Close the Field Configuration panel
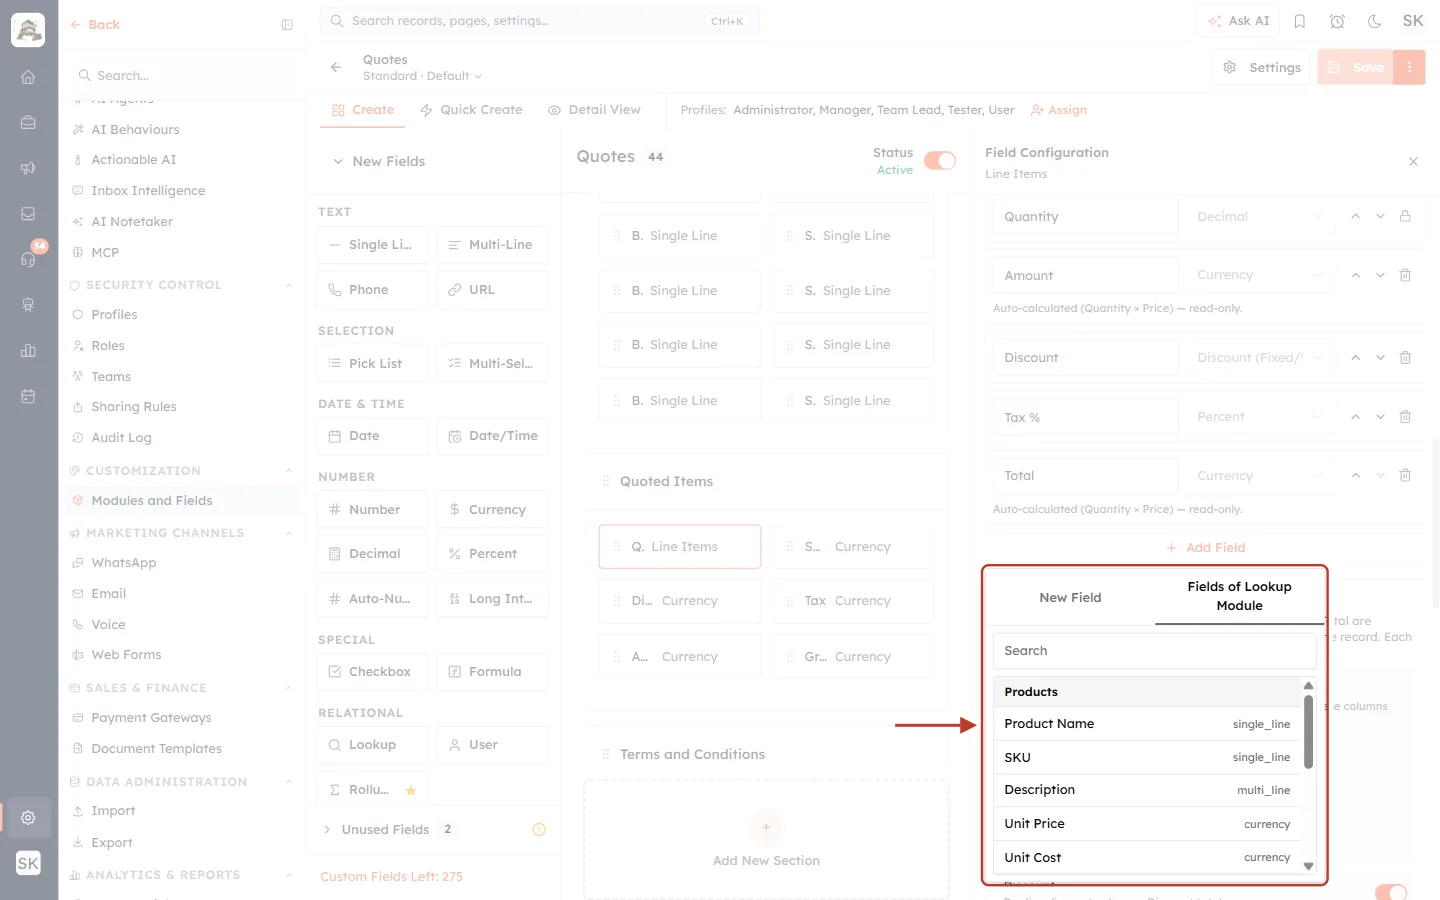 pos(1413,161)
